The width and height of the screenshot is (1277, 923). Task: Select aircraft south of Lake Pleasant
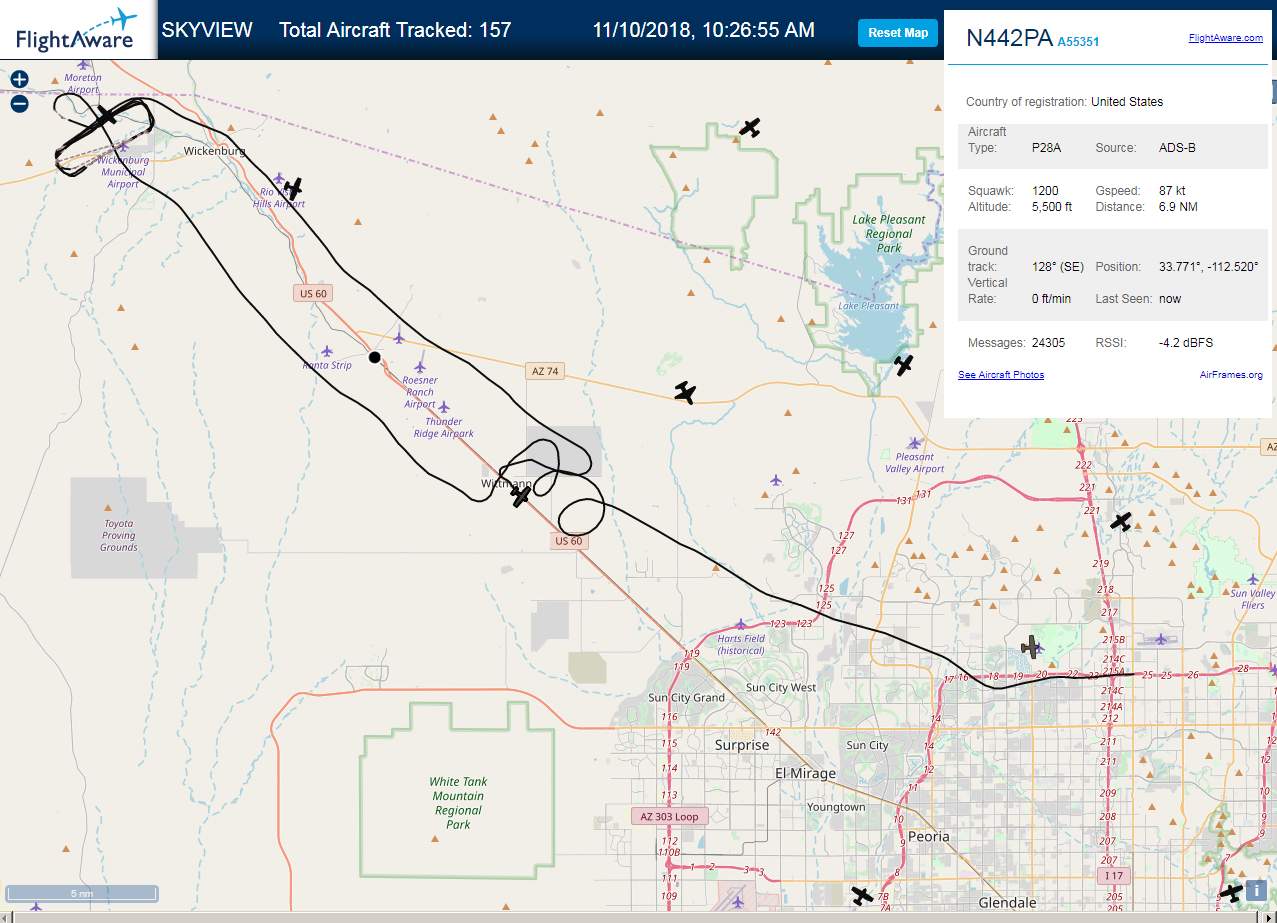pos(904,365)
